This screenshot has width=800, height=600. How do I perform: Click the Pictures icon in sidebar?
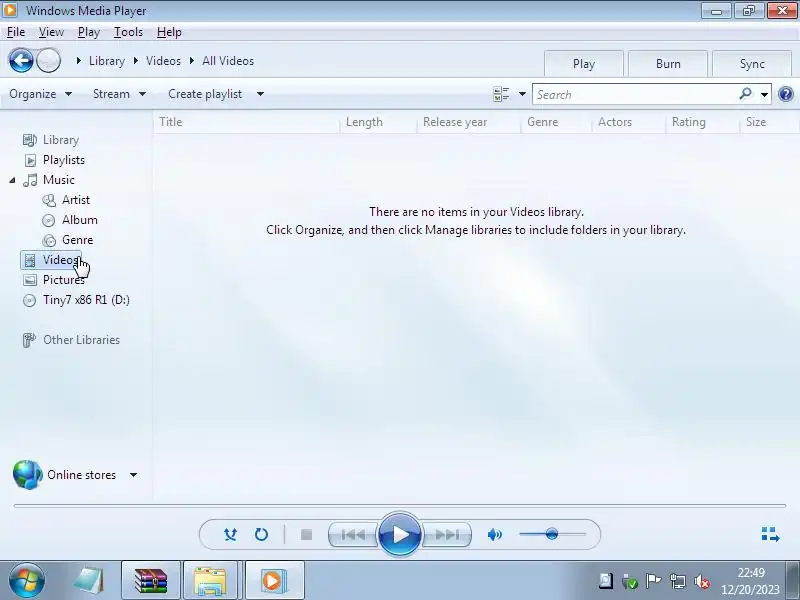click(x=30, y=280)
